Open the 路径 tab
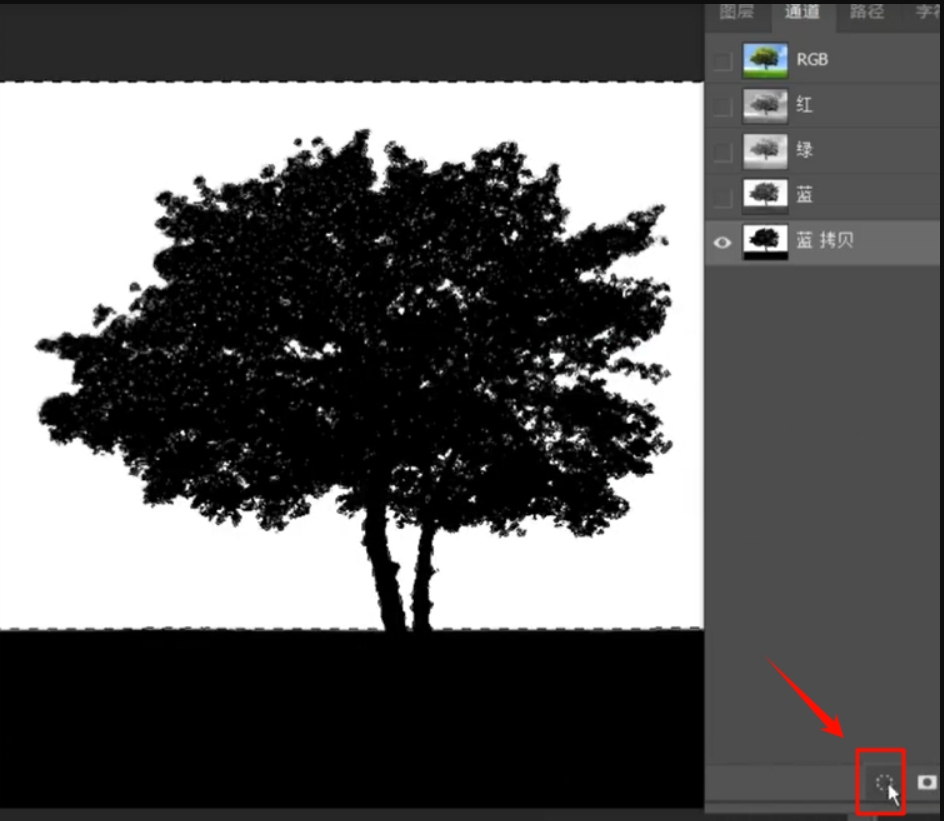 pos(866,12)
